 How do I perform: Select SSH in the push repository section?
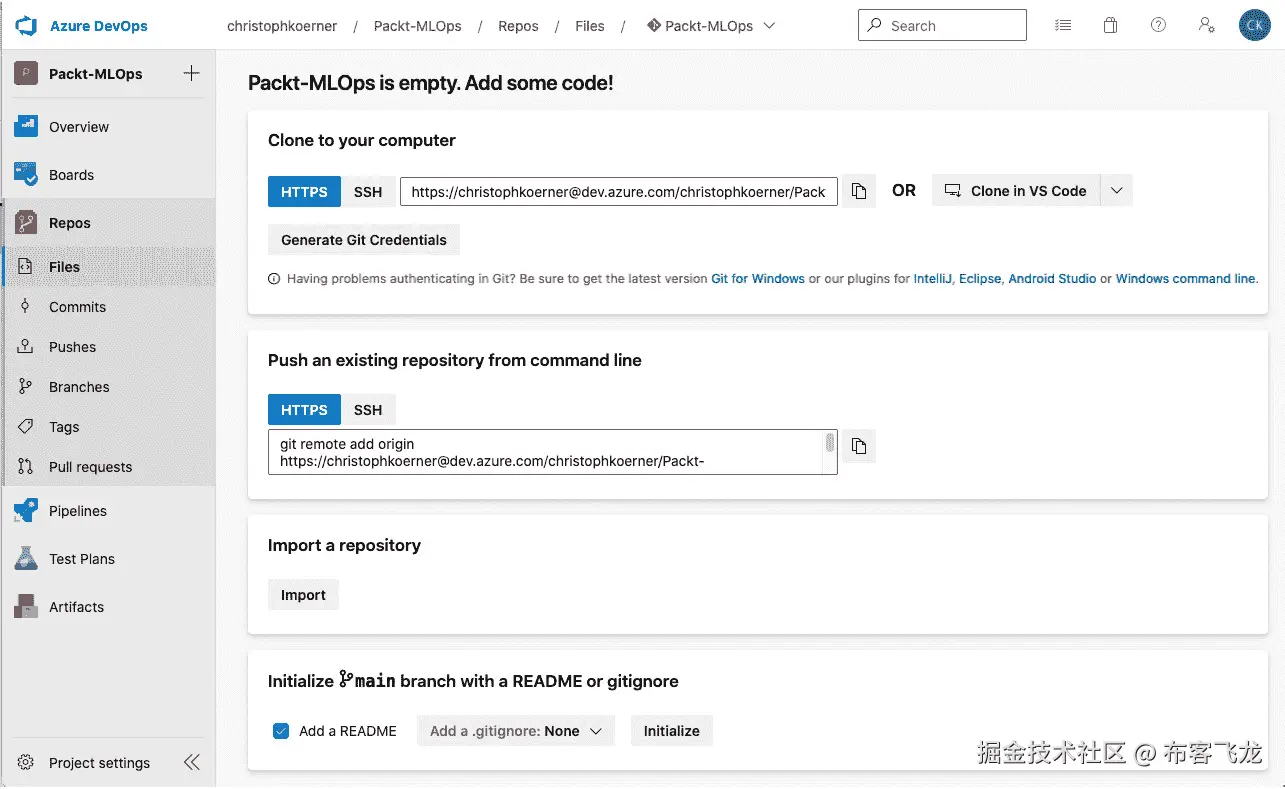coord(368,410)
